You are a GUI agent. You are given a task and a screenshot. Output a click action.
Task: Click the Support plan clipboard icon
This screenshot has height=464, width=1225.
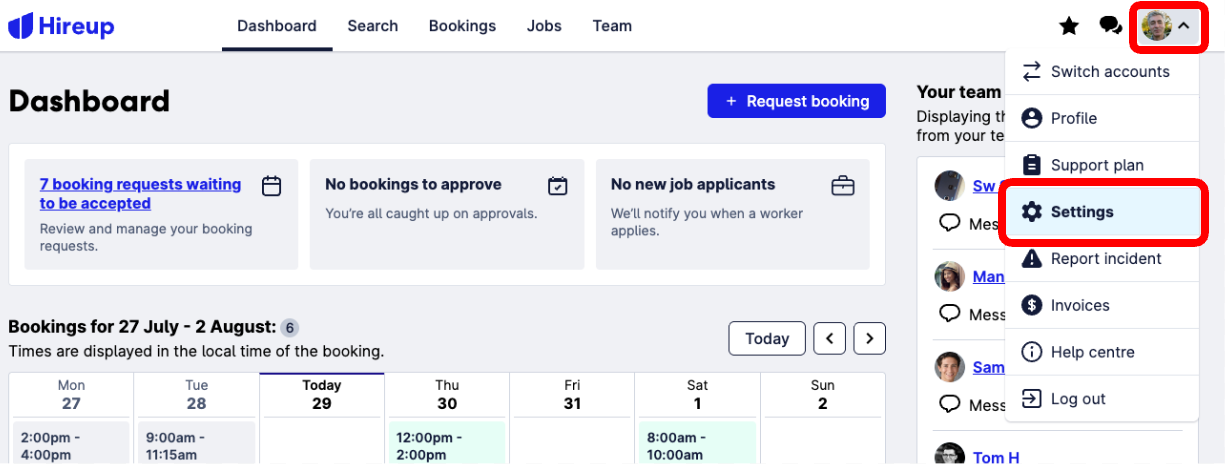tap(1032, 165)
